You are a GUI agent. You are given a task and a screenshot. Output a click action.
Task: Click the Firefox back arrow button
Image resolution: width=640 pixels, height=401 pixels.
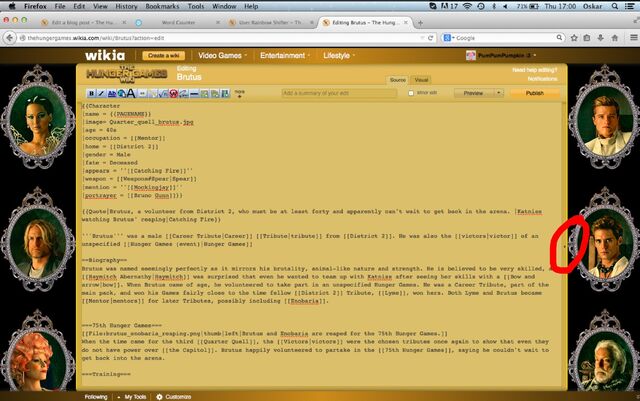click(9, 38)
